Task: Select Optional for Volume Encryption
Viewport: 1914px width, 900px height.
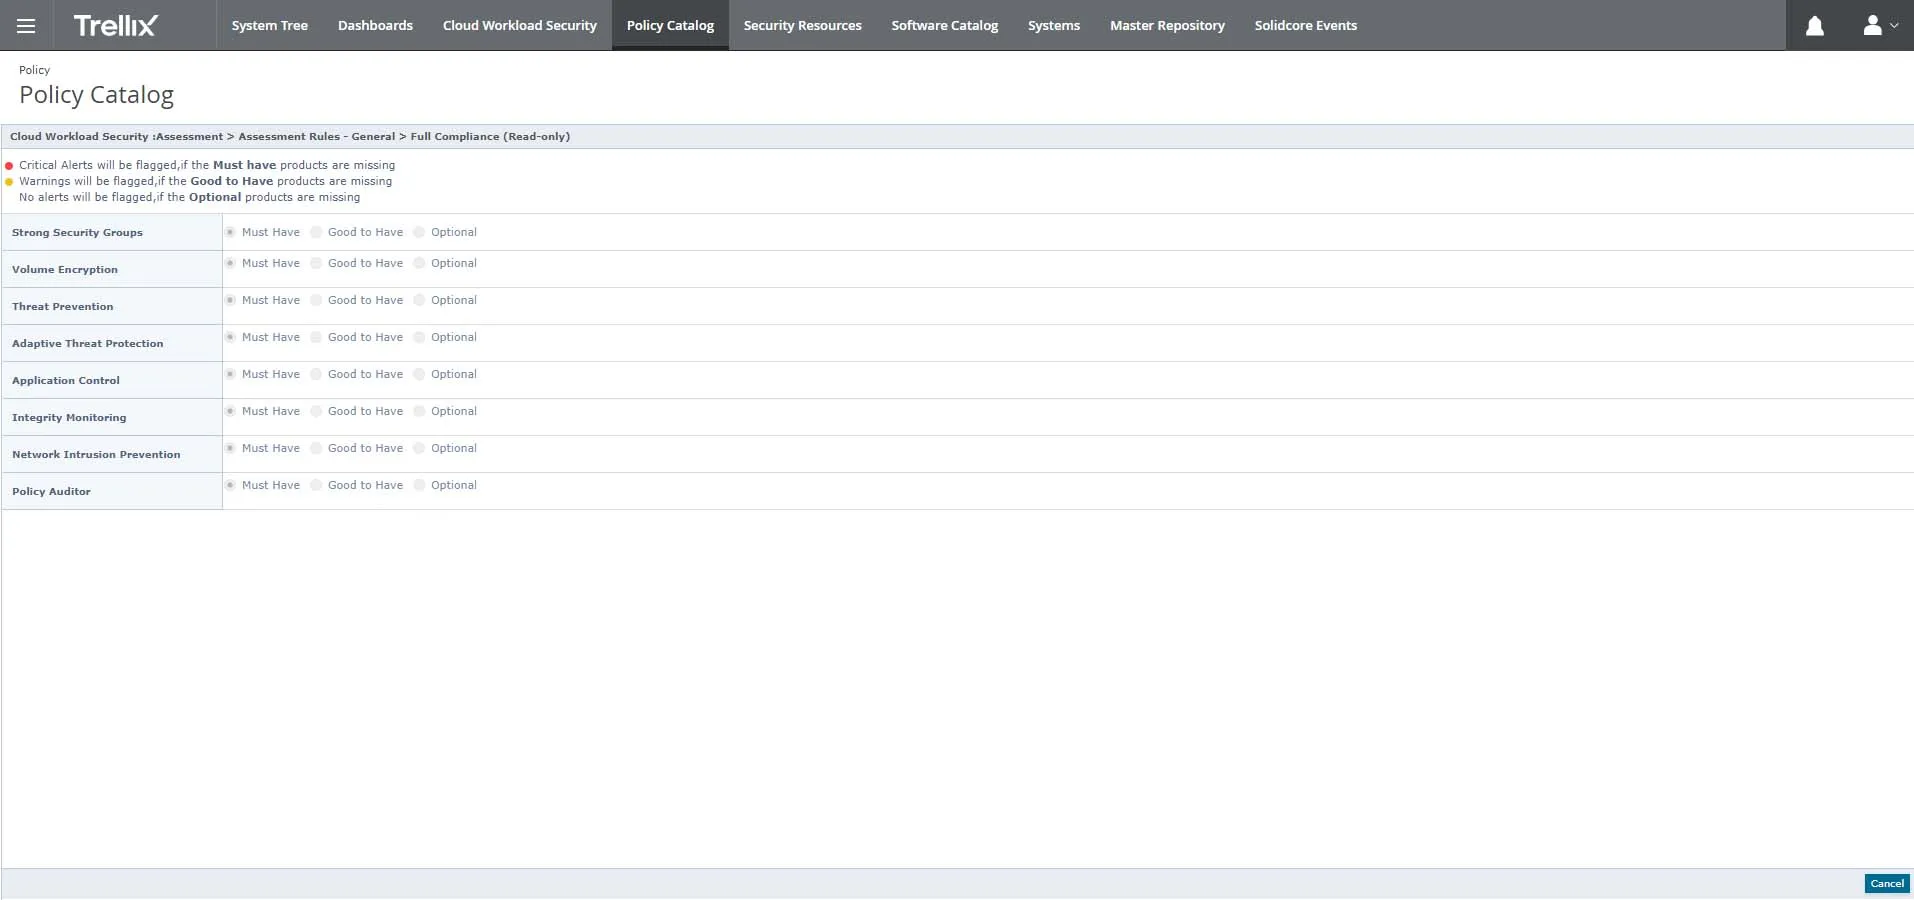Action: pyautogui.click(x=419, y=263)
